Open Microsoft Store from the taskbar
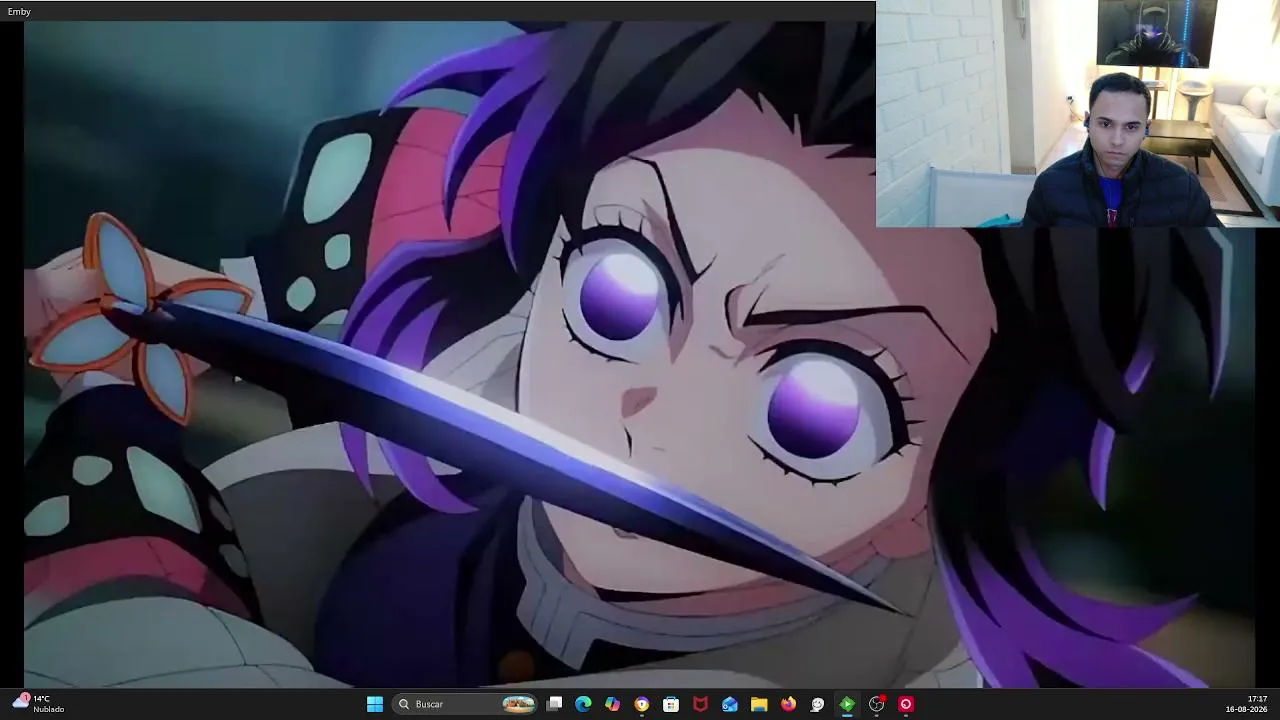The image size is (1280, 720). tap(671, 704)
